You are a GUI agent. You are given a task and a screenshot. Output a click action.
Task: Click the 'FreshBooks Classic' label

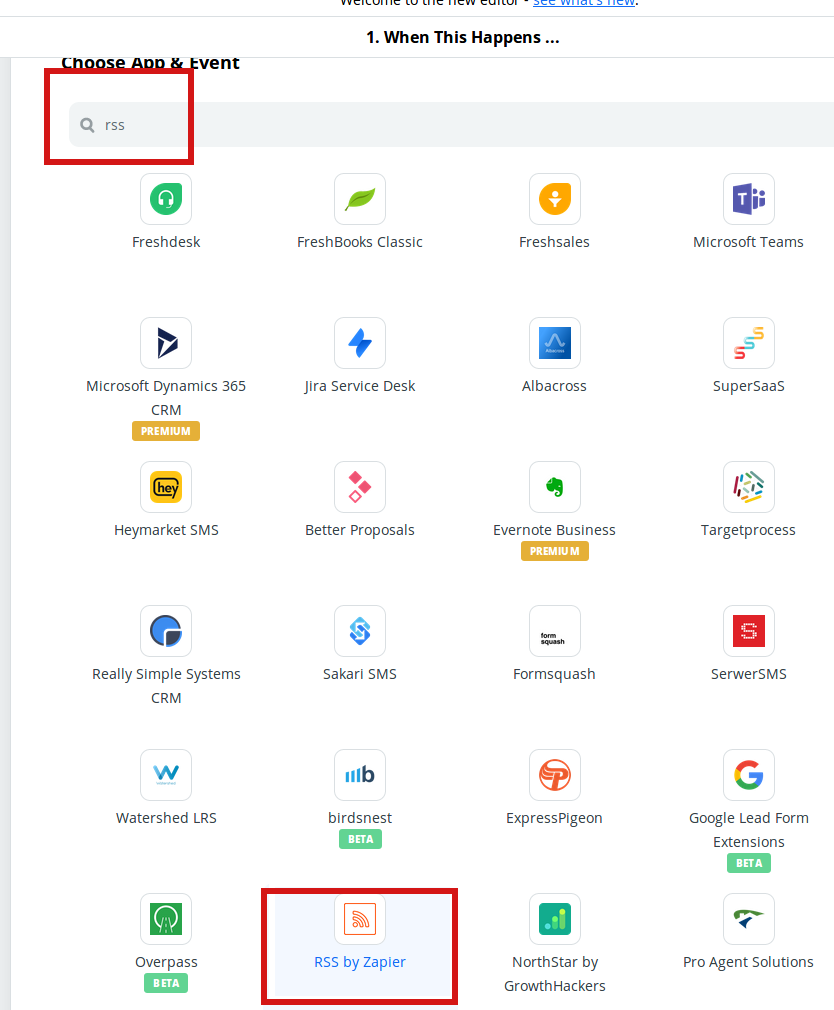[x=360, y=242]
